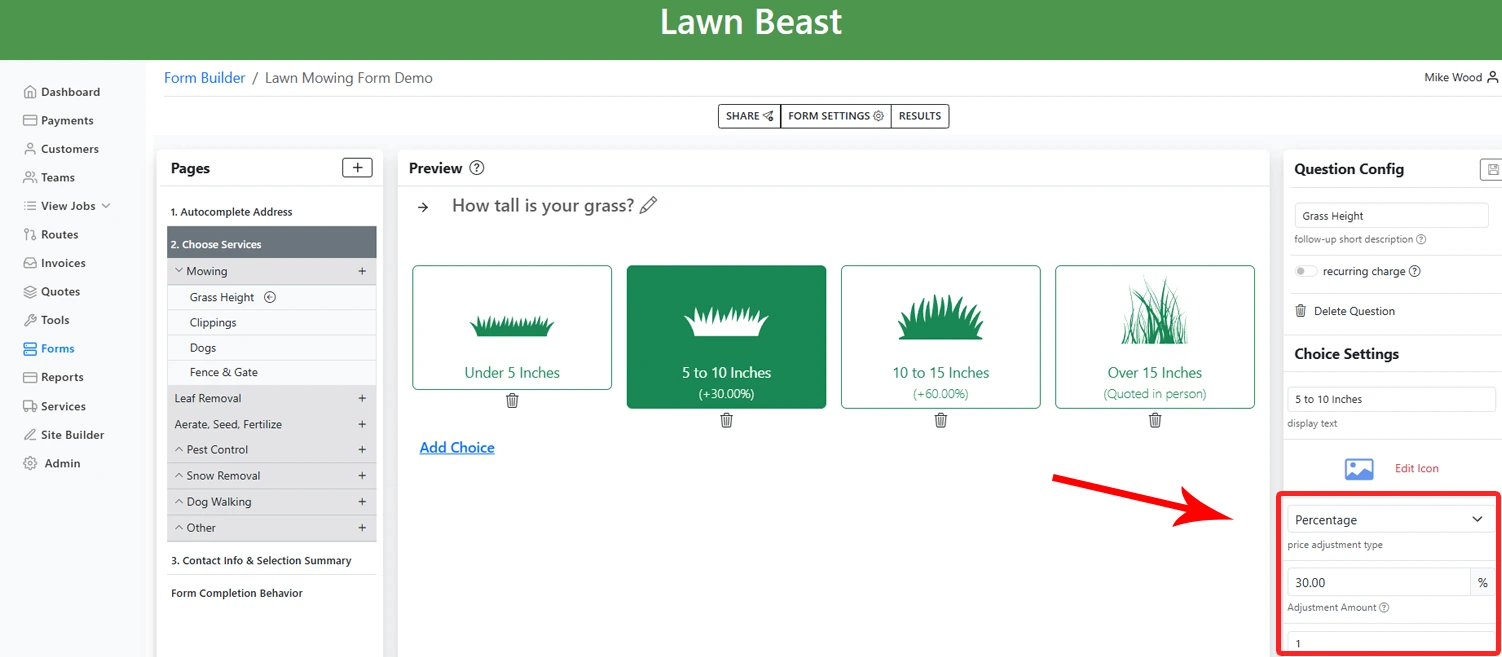Click Delete Question
This screenshot has height=657, width=1502.
1345,311
